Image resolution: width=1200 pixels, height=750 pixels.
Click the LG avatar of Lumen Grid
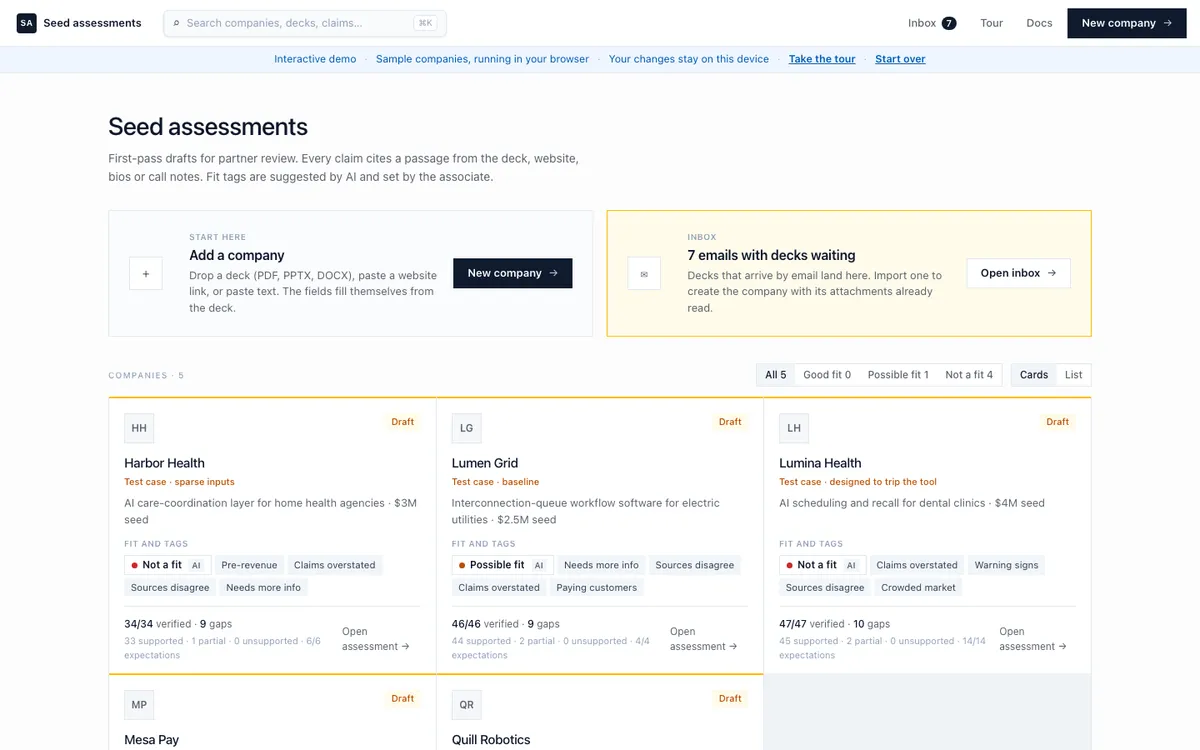(466, 428)
